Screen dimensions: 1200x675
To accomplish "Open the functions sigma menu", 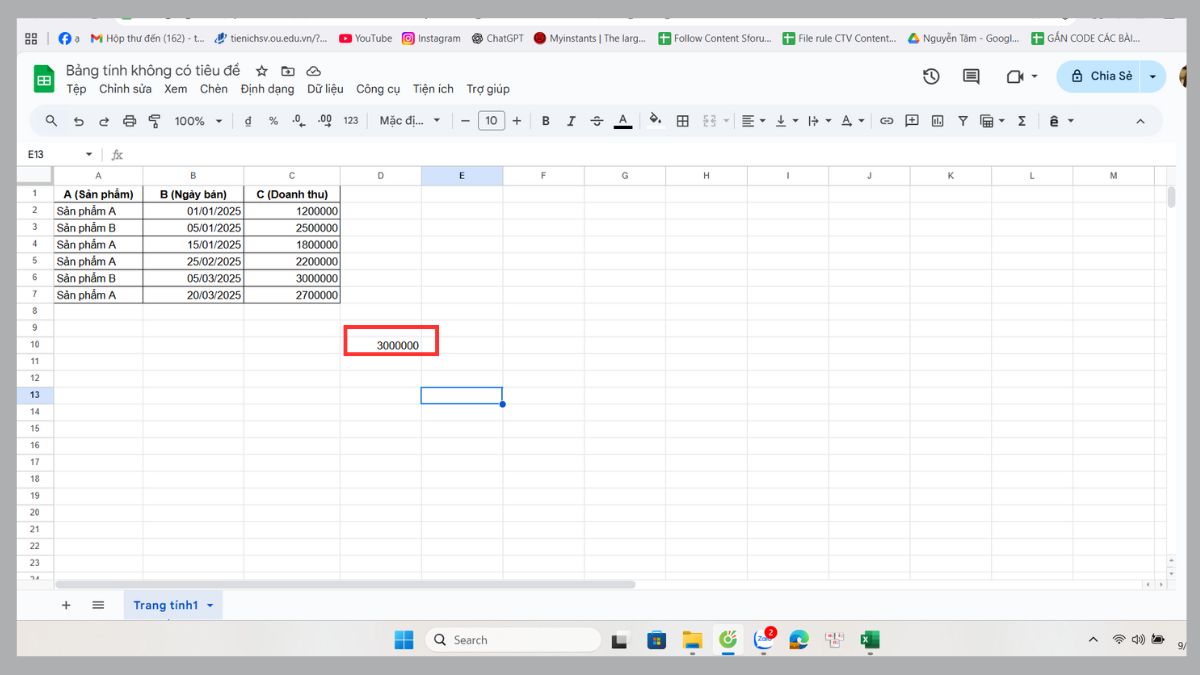I will coord(1022,121).
